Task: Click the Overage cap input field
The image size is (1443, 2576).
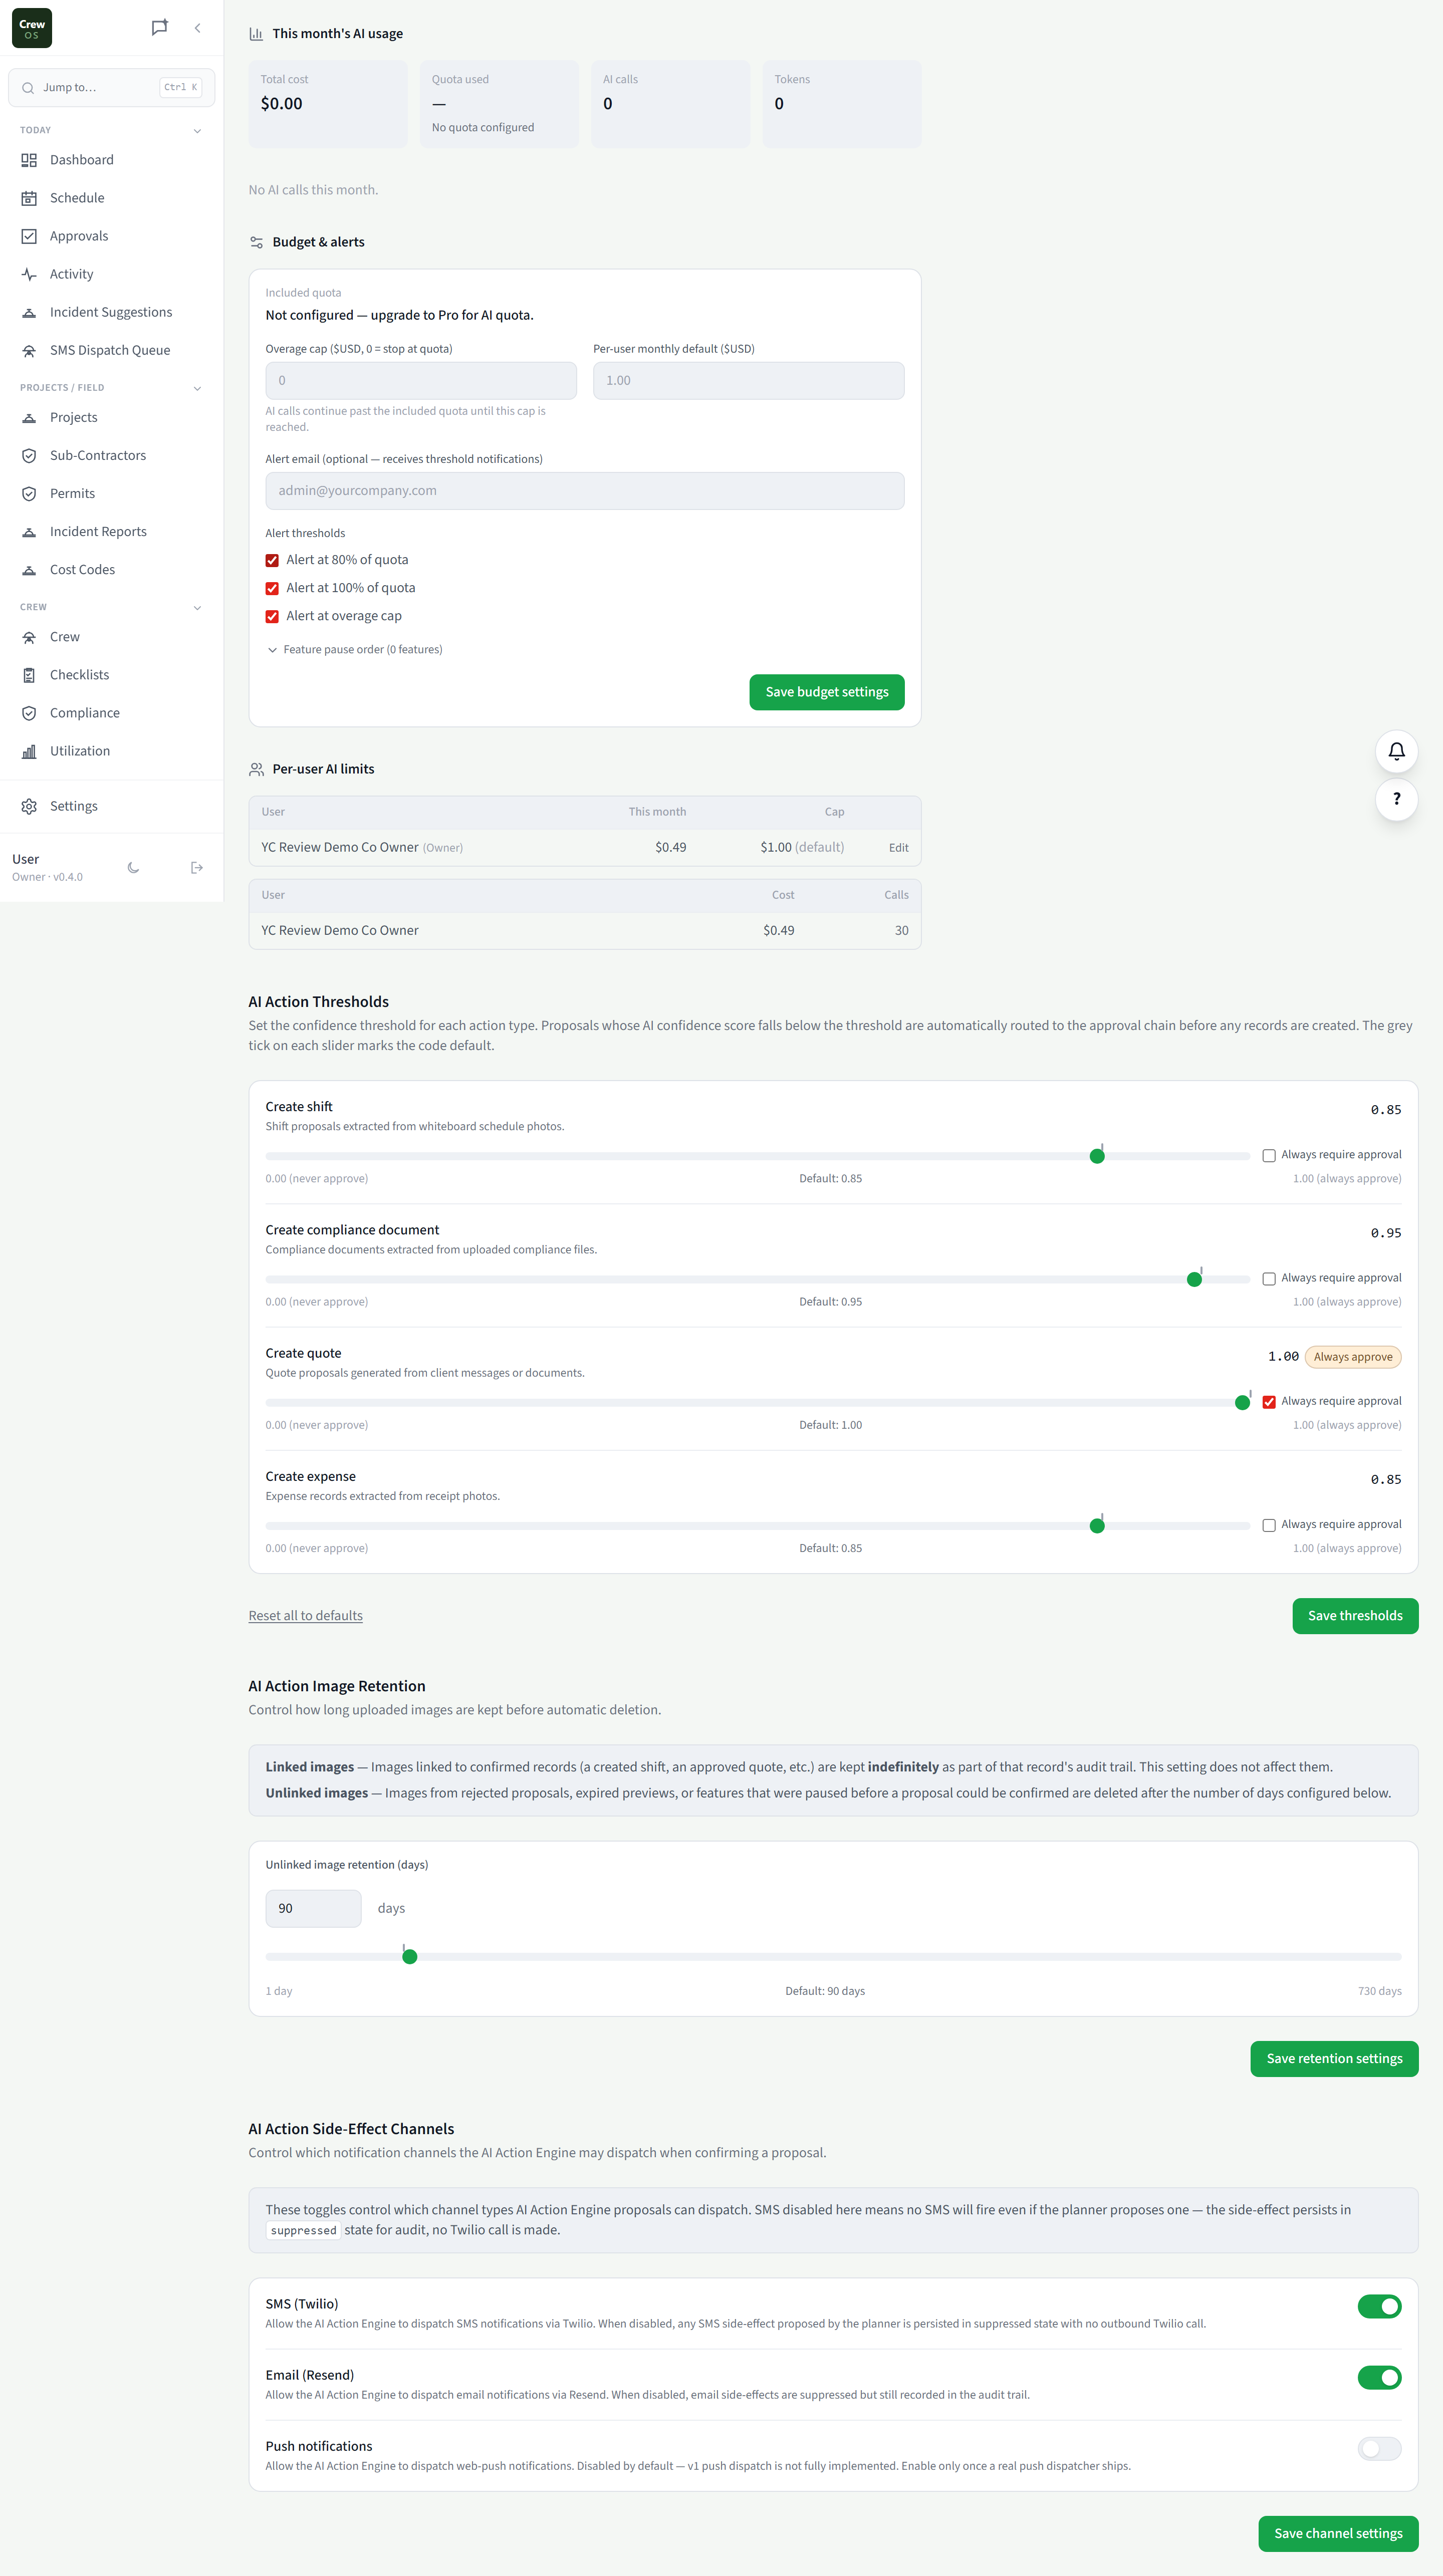Action: click(421, 381)
